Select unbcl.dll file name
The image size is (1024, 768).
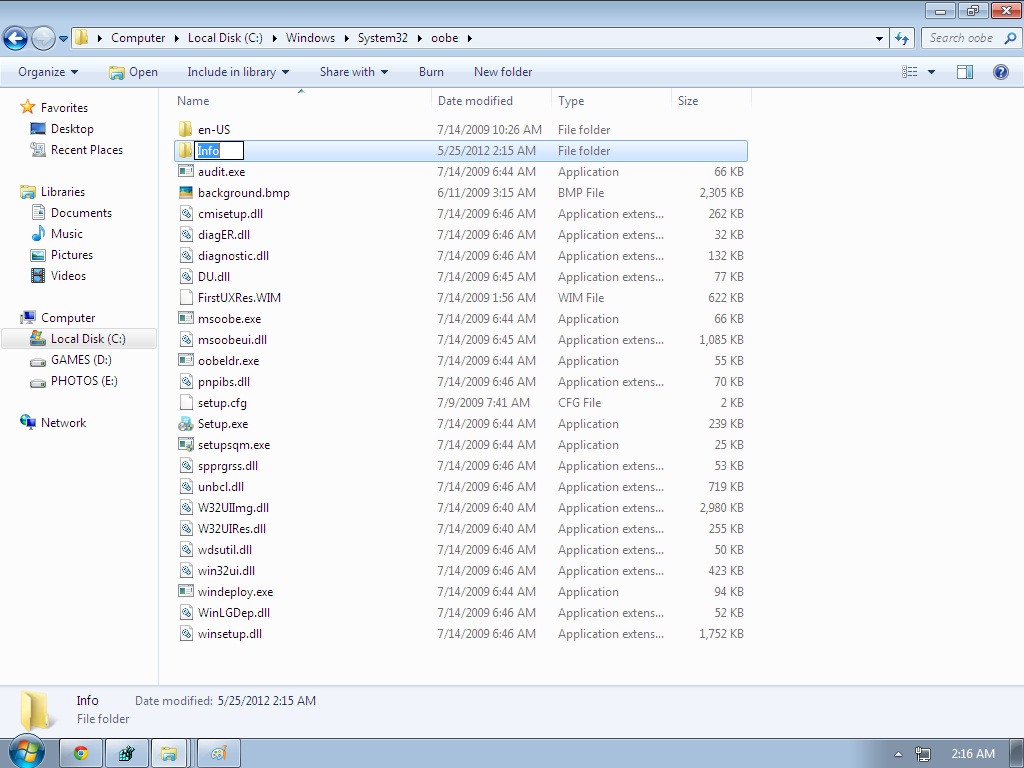coord(221,487)
